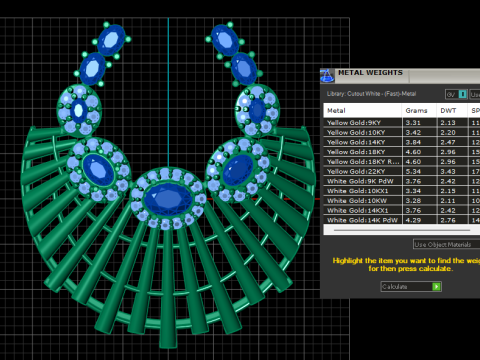
Task: Select the White Gold:9K PdW row
Action: pyautogui.click(x=402, y=181)
